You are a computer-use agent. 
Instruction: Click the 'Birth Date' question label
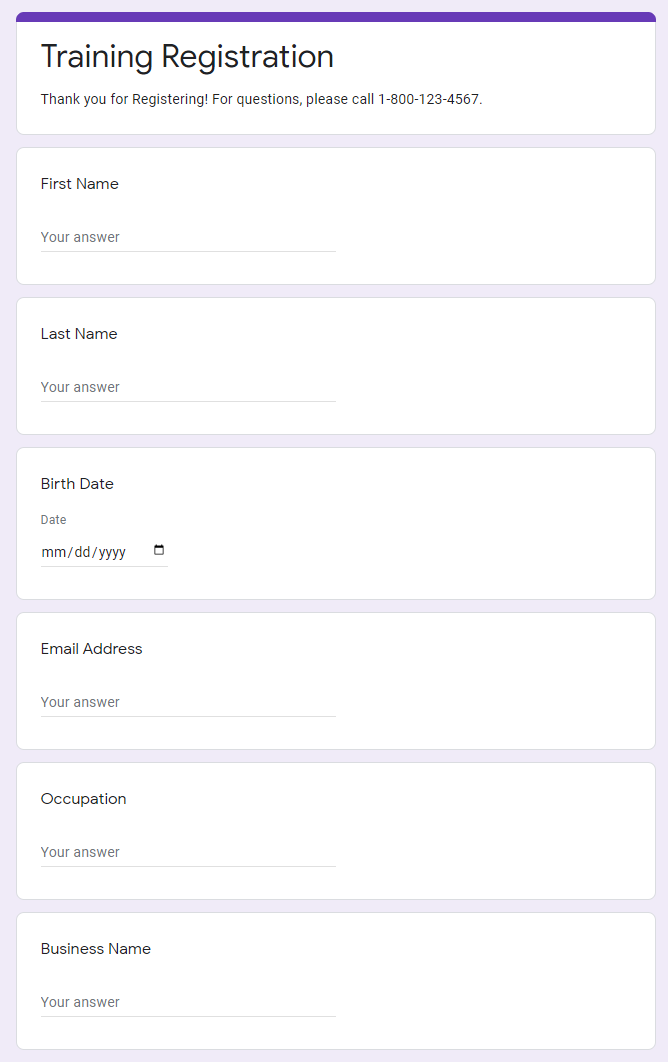click(77, 484)
